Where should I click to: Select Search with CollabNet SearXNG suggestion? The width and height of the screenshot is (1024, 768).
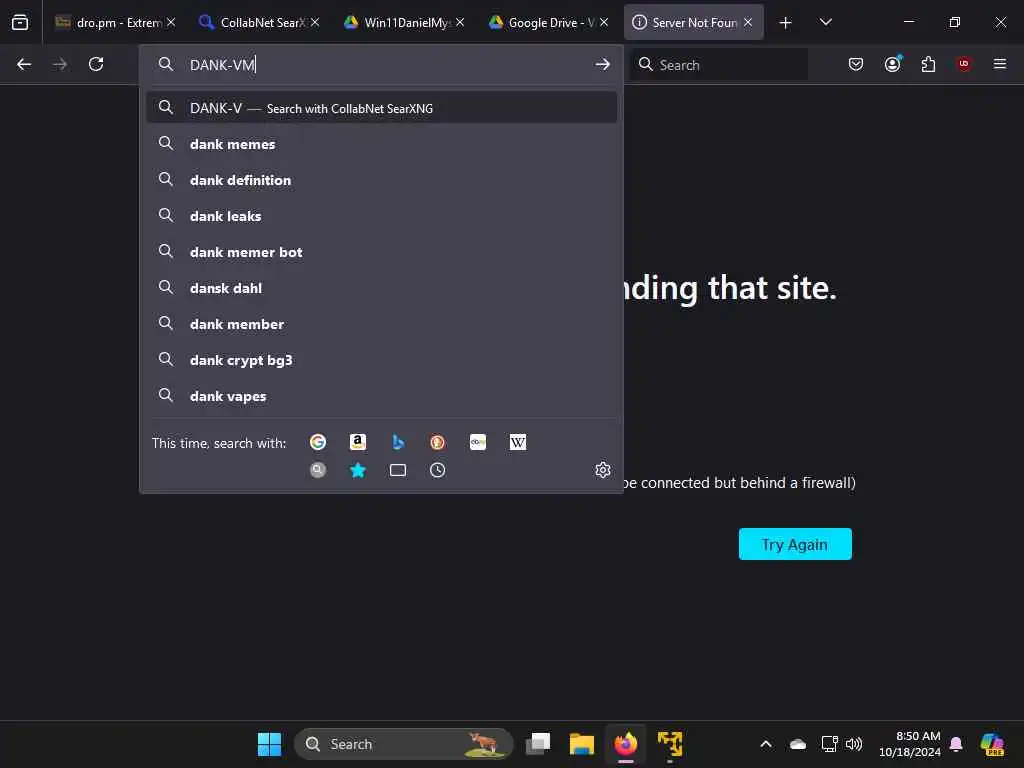tap(381, 108)
